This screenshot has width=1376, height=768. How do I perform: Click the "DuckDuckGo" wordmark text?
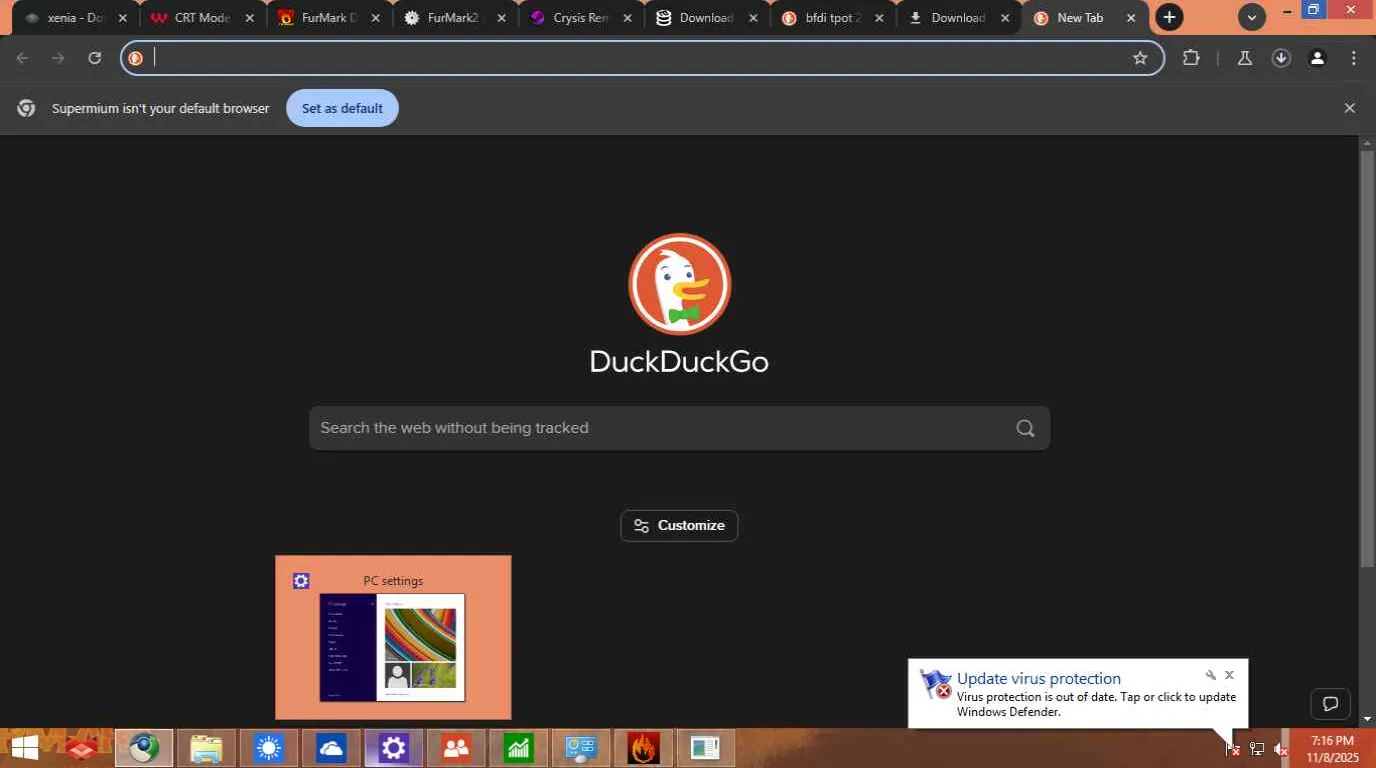click(x=679, y=361)
